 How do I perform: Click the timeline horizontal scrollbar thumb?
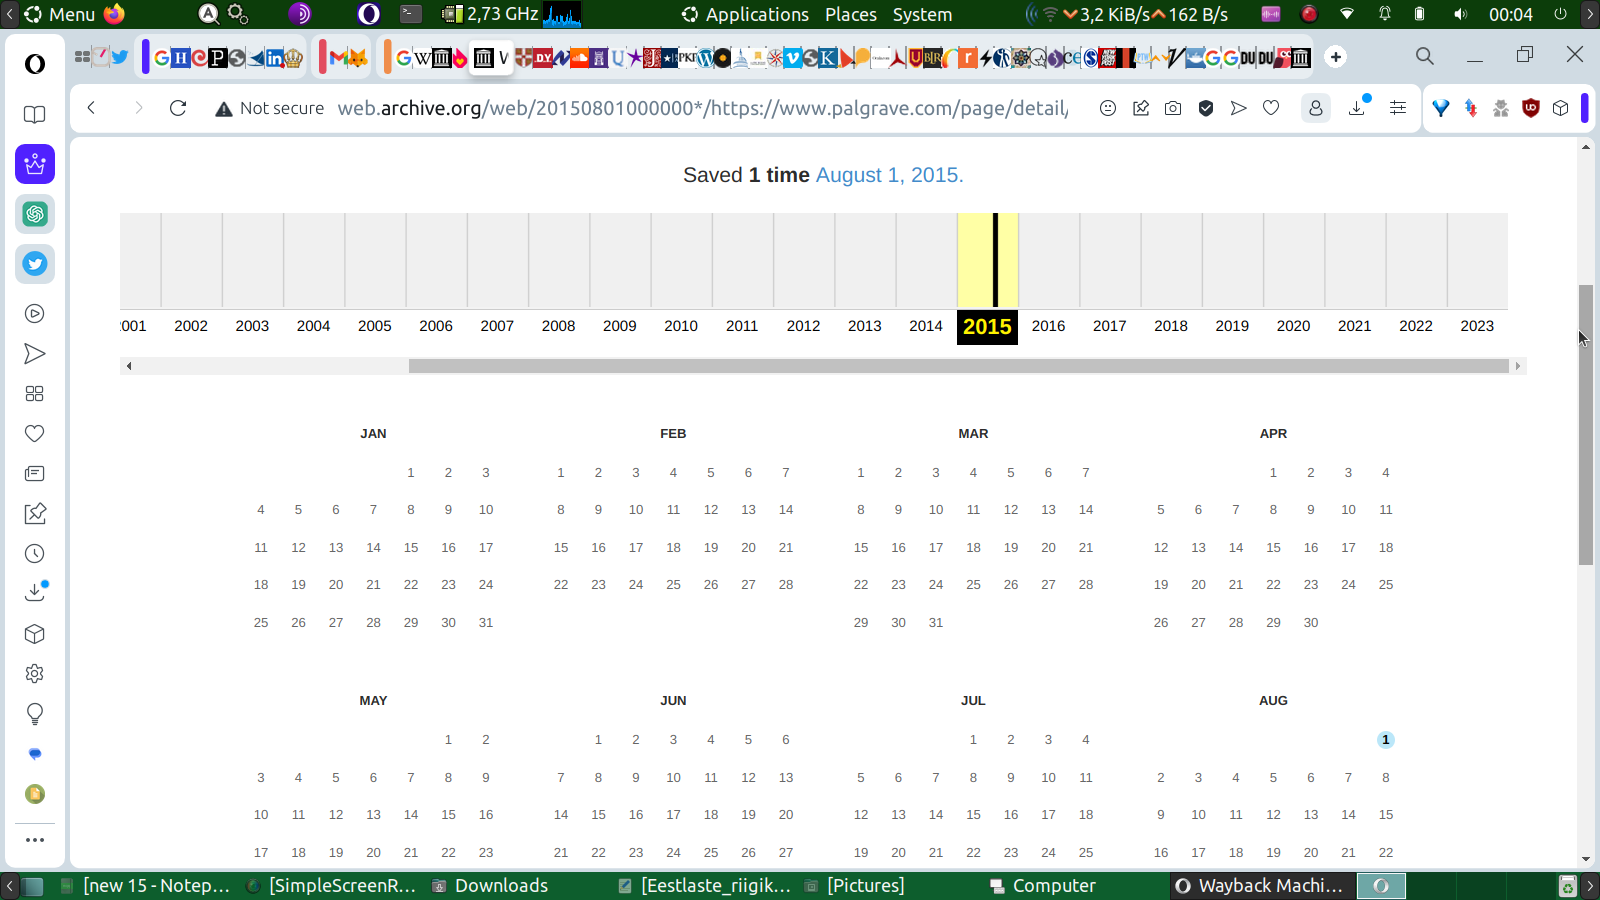[x=959, y=366]
